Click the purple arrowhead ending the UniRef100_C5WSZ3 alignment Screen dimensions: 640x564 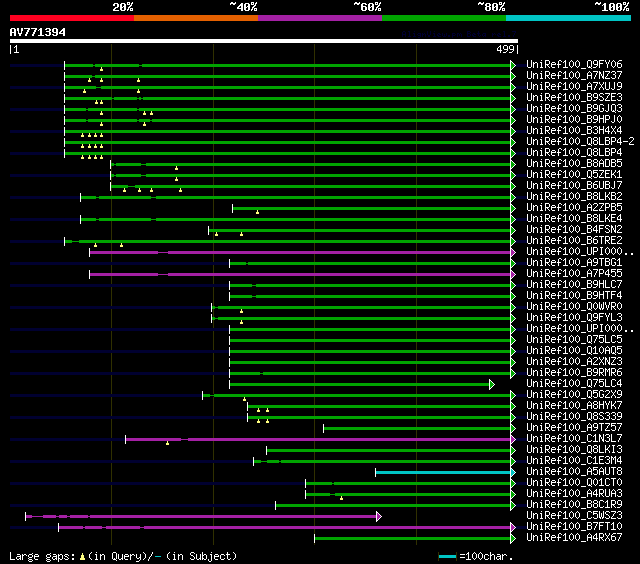379,517
